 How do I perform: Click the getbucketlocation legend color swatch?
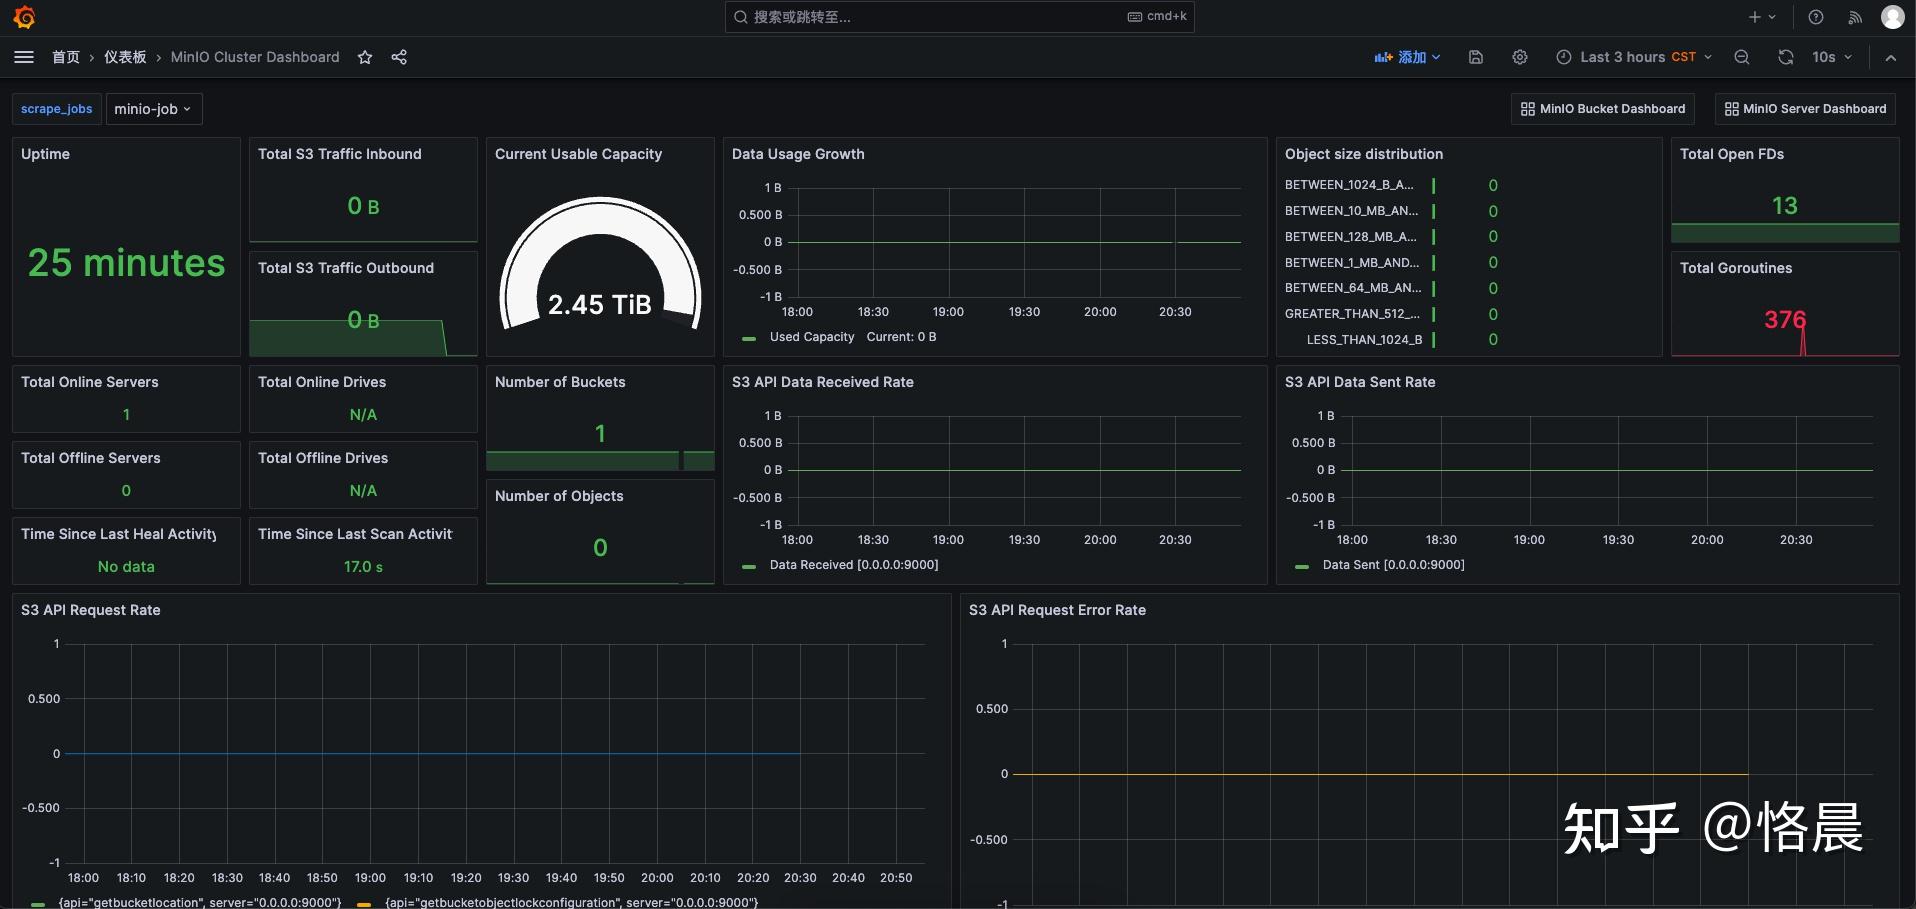38,903
